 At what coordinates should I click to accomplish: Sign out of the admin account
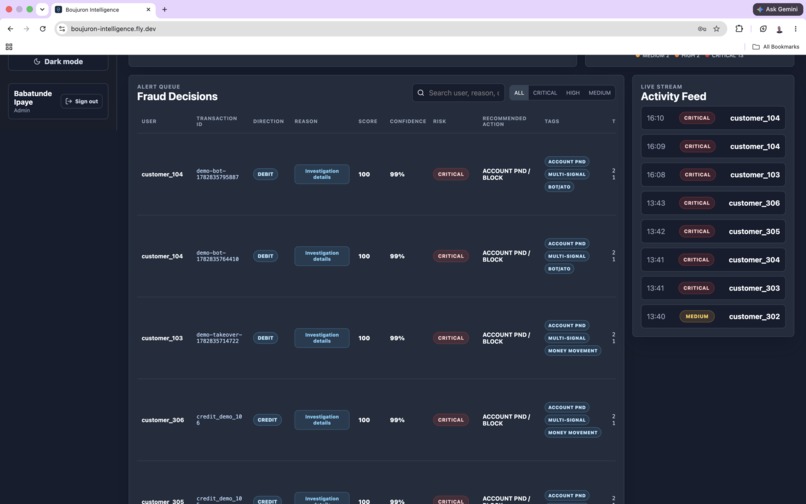coord(82,101)
